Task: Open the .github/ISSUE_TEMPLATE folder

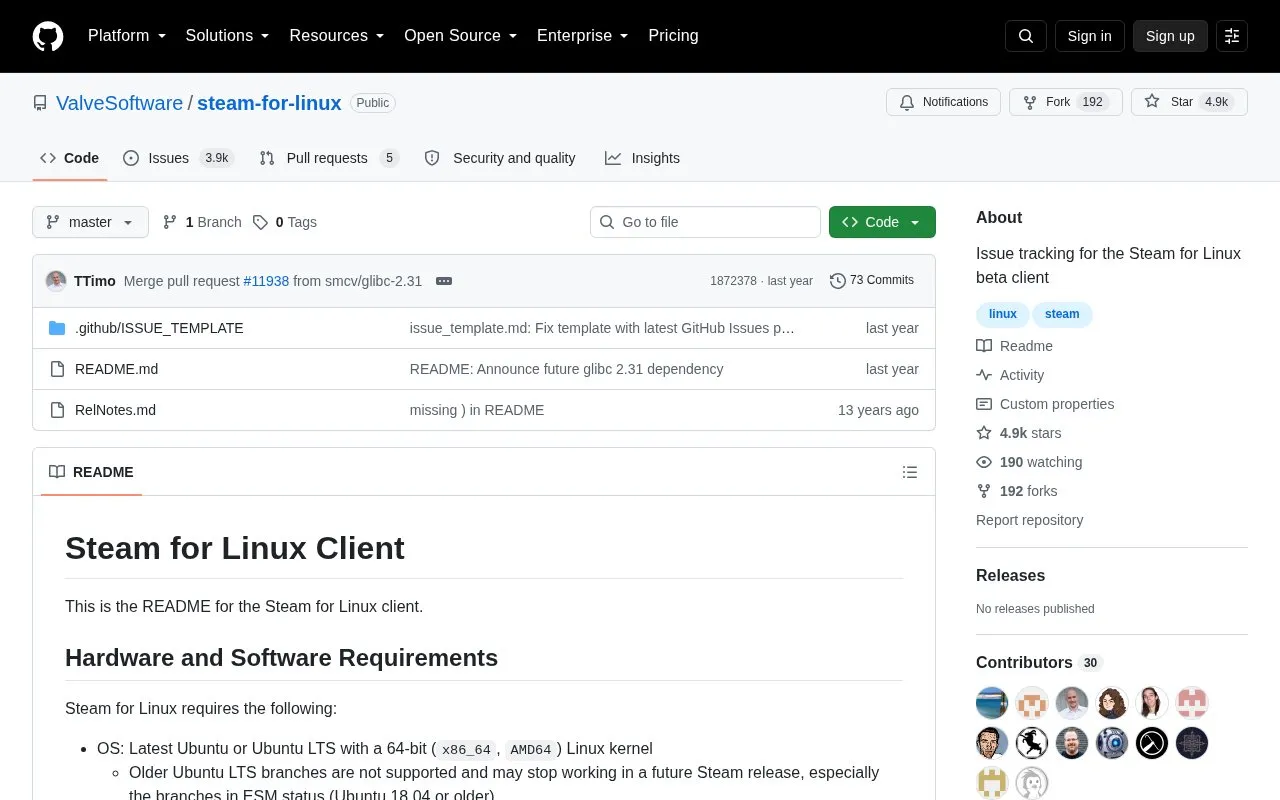Action: [x=159, y=328]
